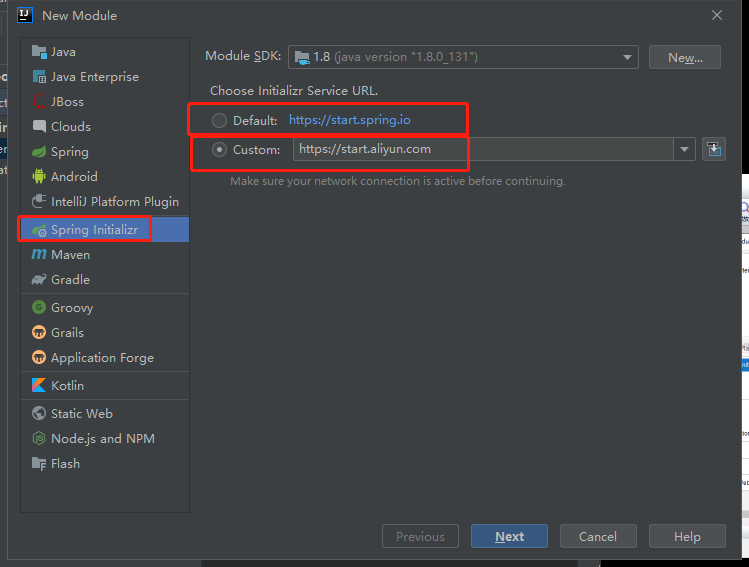Select the Node.js and NPM icon
This screenshot has width=749, height=567.
39,438
